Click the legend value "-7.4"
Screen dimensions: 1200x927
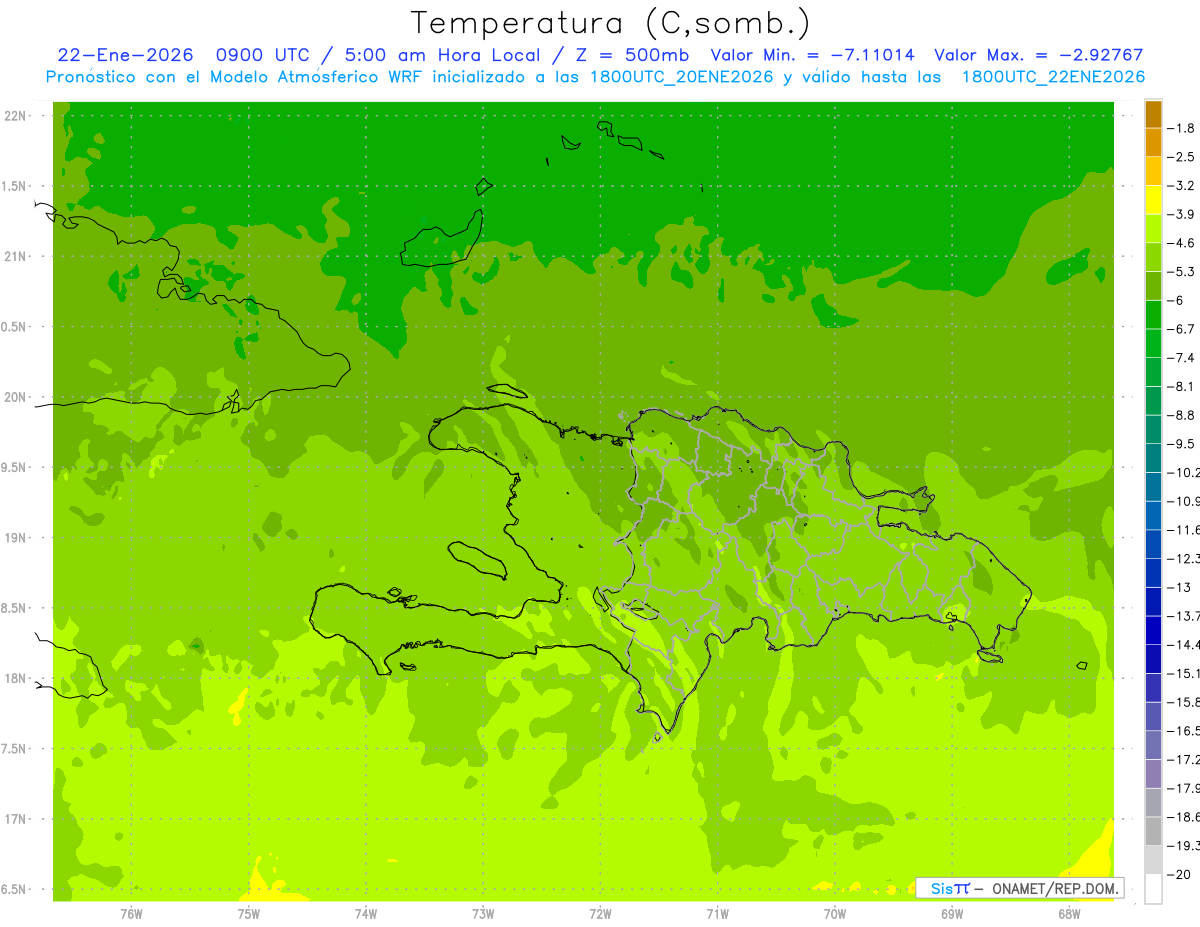tap(1183, 358)
